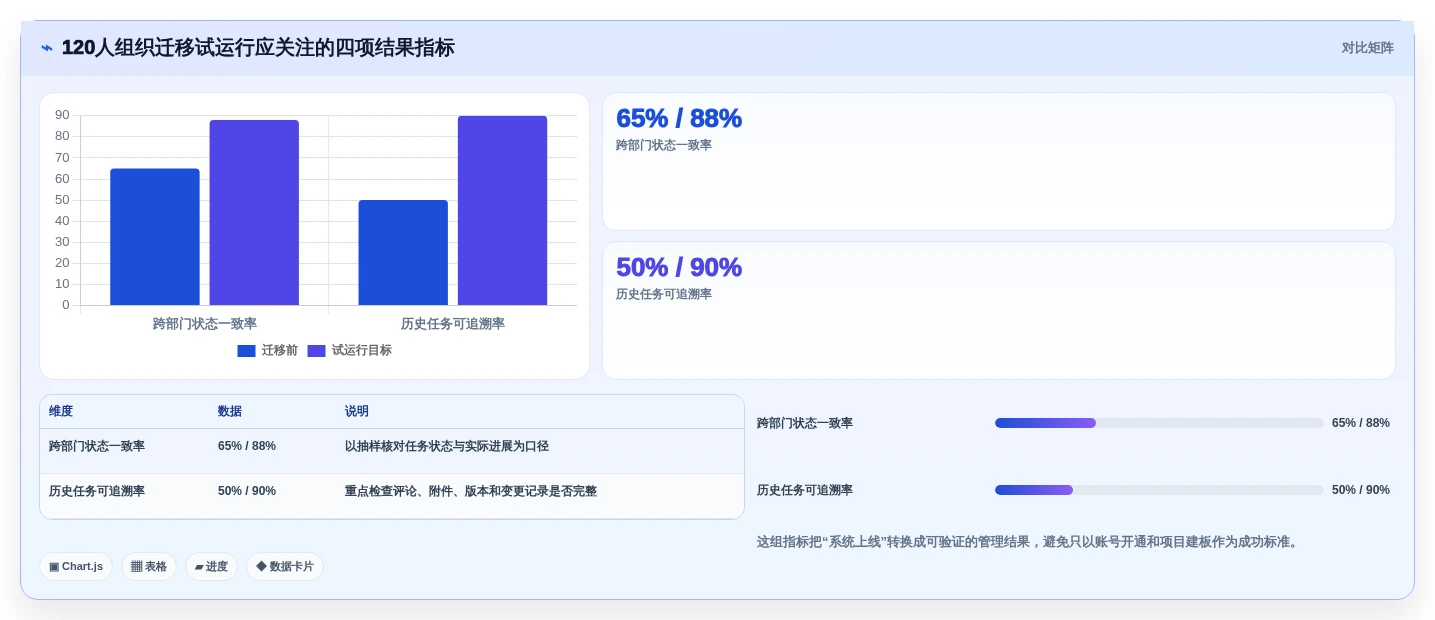Image resolution: width=1435 pixels, height=620 pixels.
Task: Click the title 120人组织迁移试运行应关注的四项结果指标
Action: click(x=258, y=48)
